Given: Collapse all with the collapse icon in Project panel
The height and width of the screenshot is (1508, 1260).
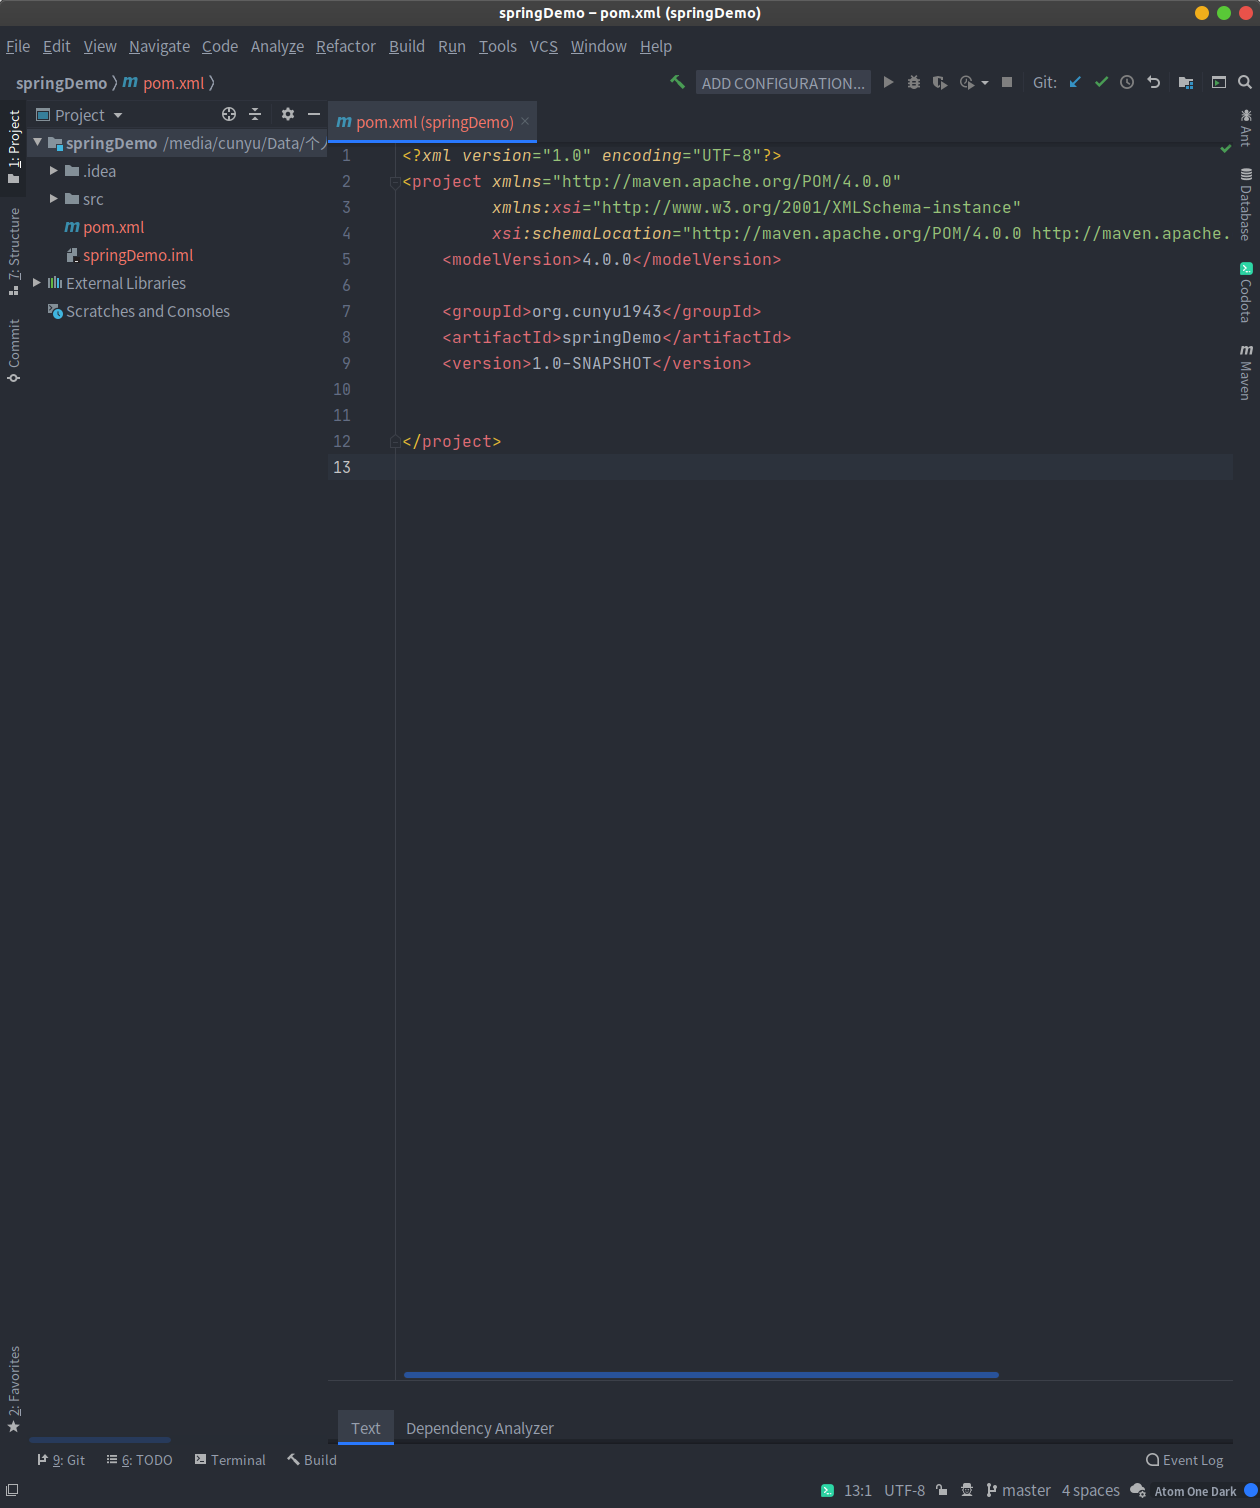Looking at the screenshot, I should tap(255, 114).
